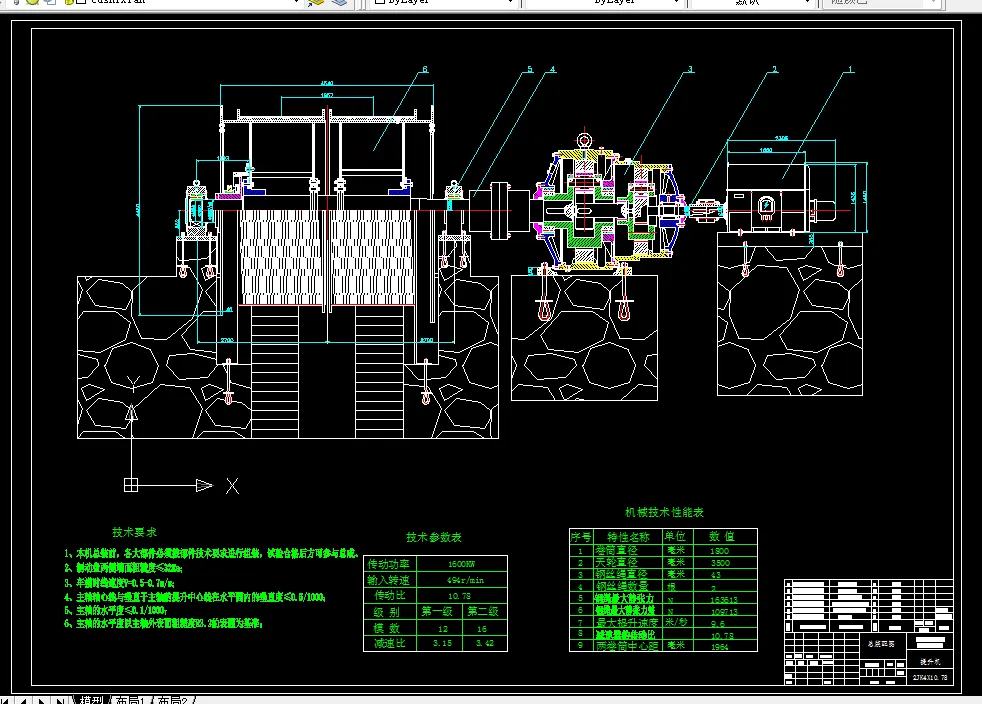Click the 1600KW value cell
The width and height of the screenshot is (982, 704).
[x=462, y=564]
